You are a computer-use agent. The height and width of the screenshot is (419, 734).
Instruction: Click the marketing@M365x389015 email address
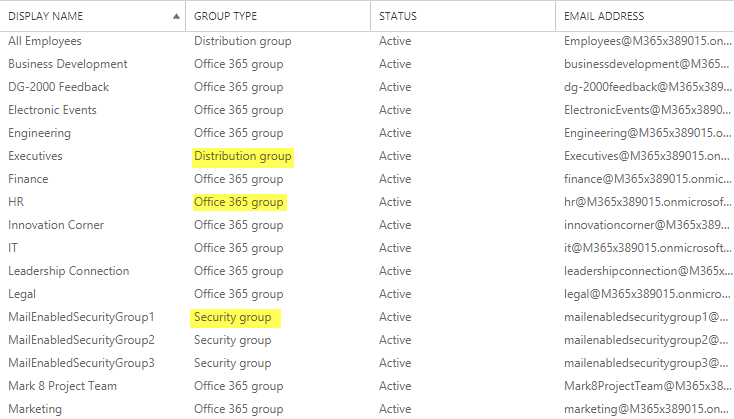[x=647, y=409]
